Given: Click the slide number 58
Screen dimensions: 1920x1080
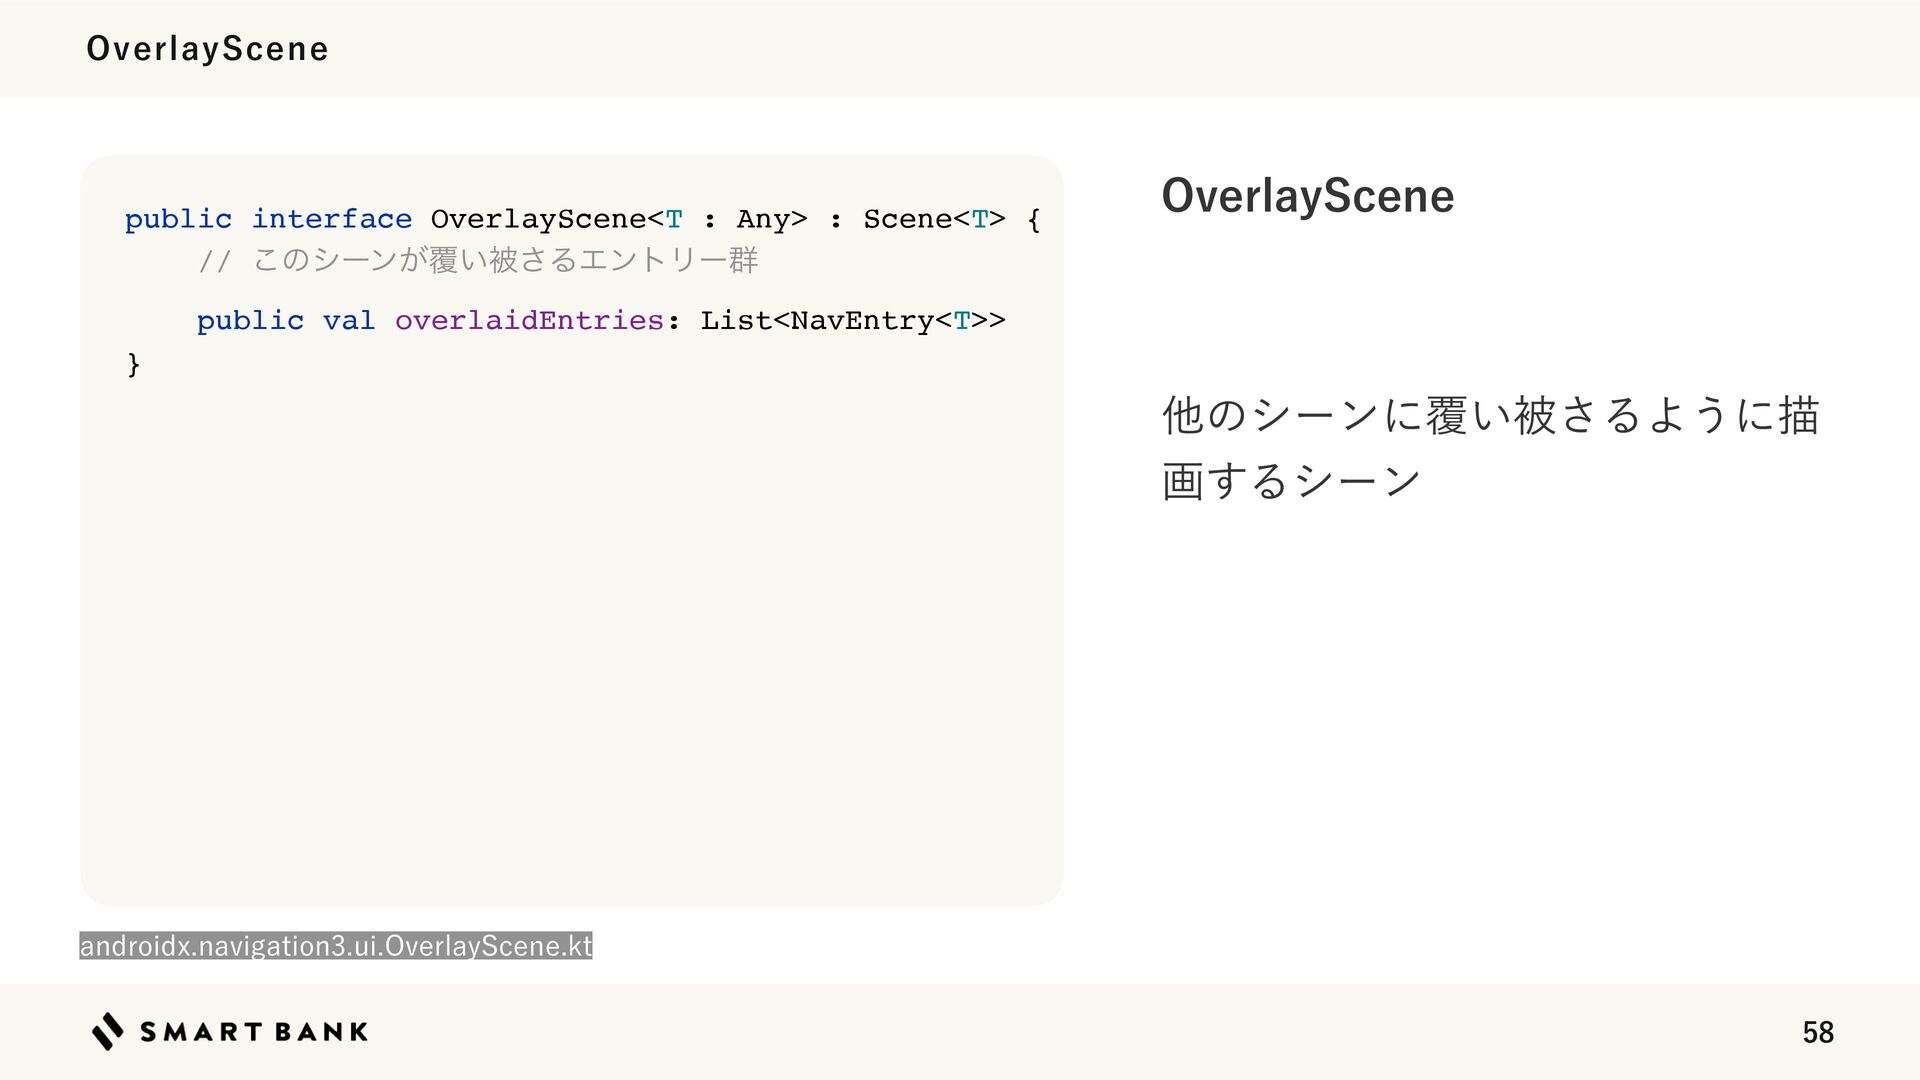Looking at the screenshot, I should click(1818, 1032).
